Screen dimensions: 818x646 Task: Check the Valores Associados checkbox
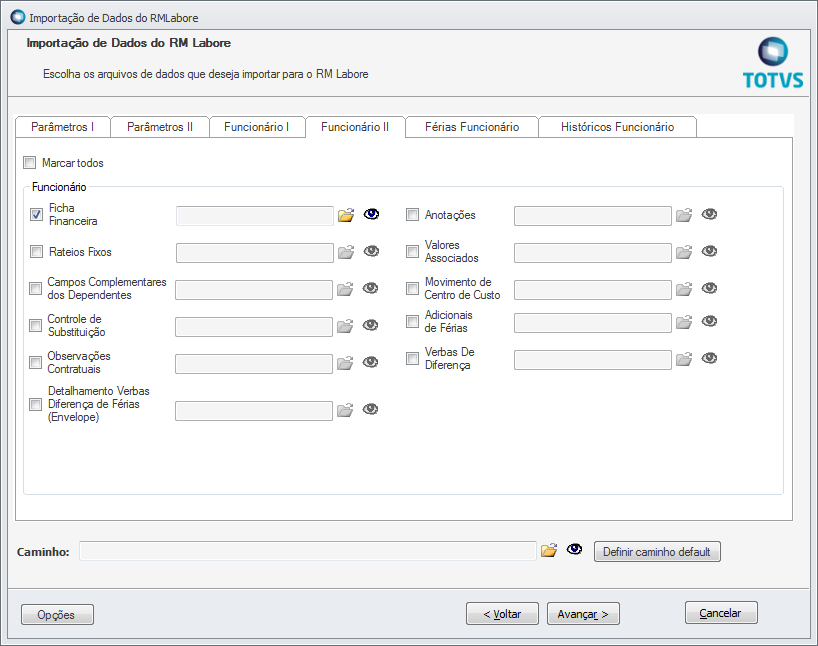tap(412, 252)
